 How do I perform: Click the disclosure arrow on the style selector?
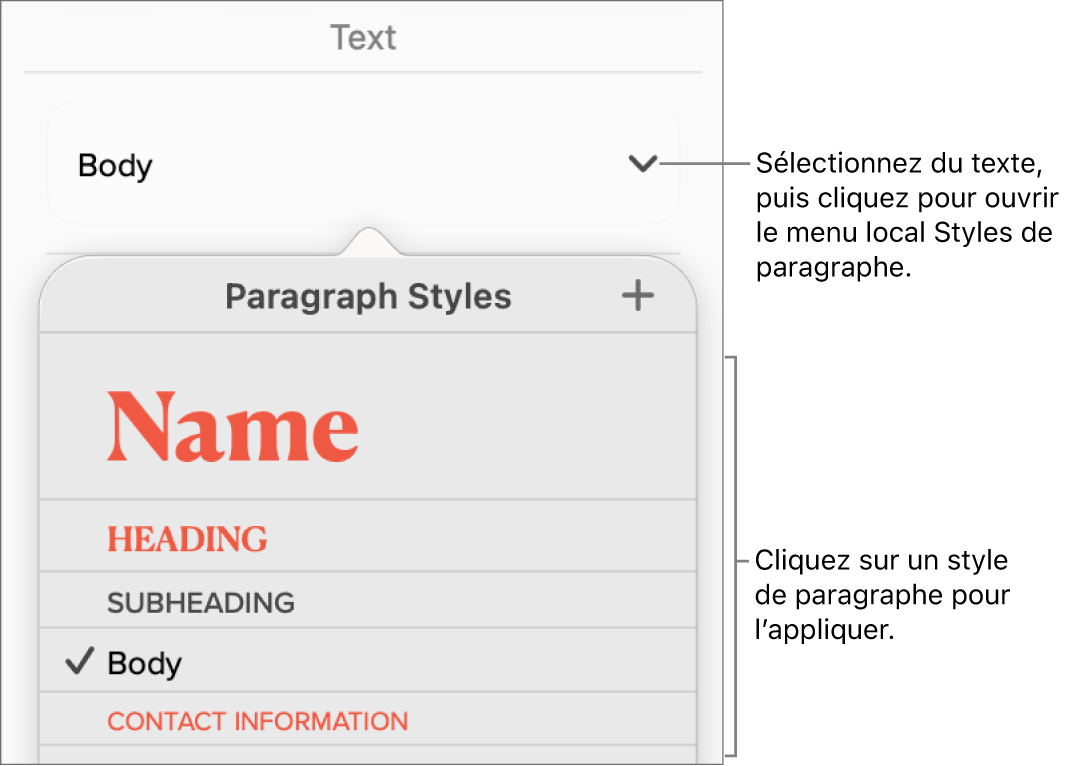tap(645, 165)
